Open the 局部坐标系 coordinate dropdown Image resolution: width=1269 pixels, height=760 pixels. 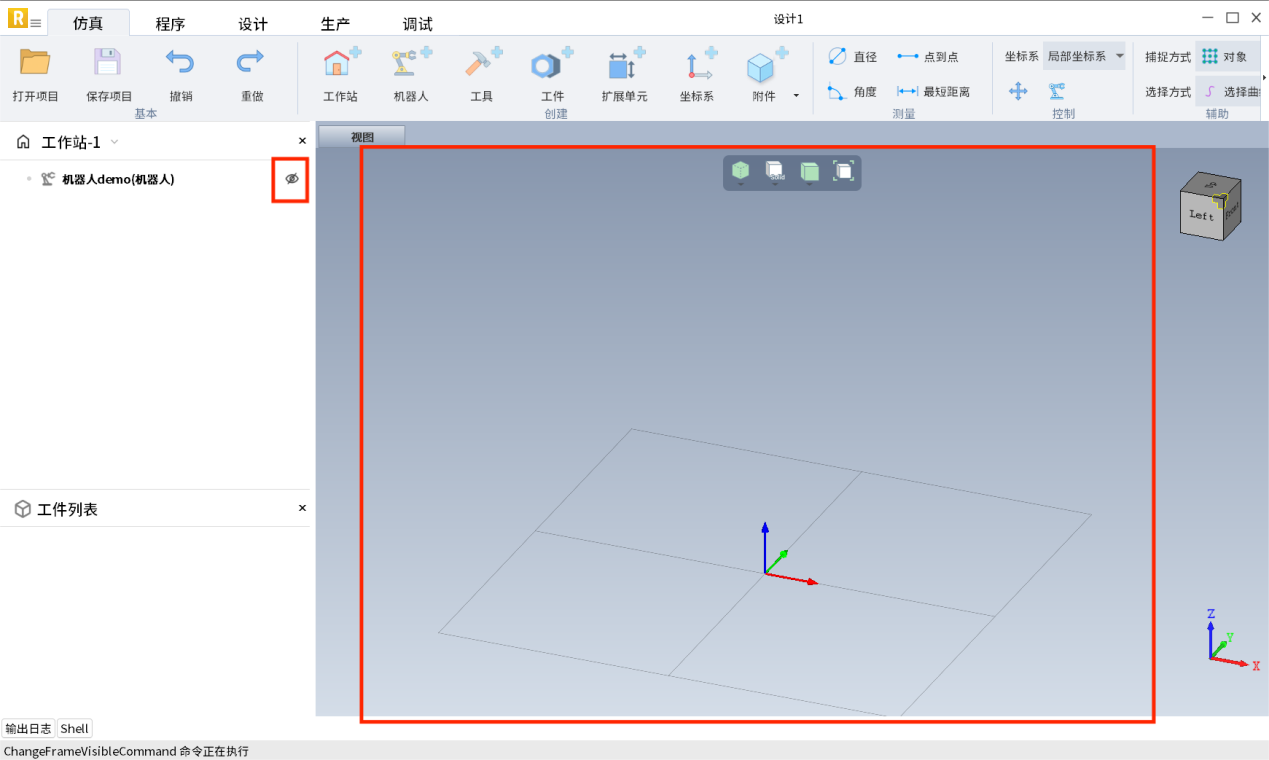(1085, 57)
